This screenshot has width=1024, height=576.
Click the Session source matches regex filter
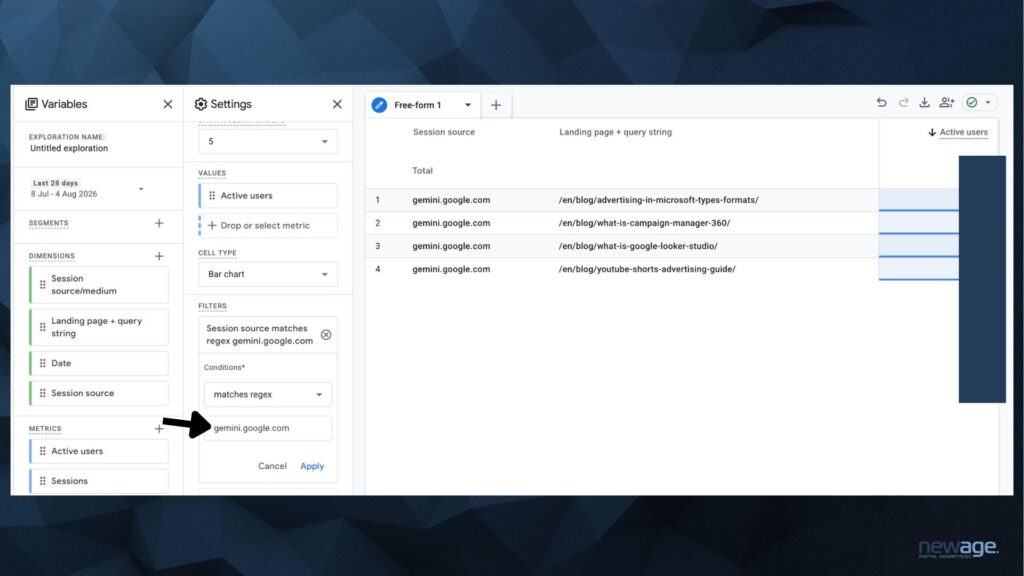click(259, 335)
